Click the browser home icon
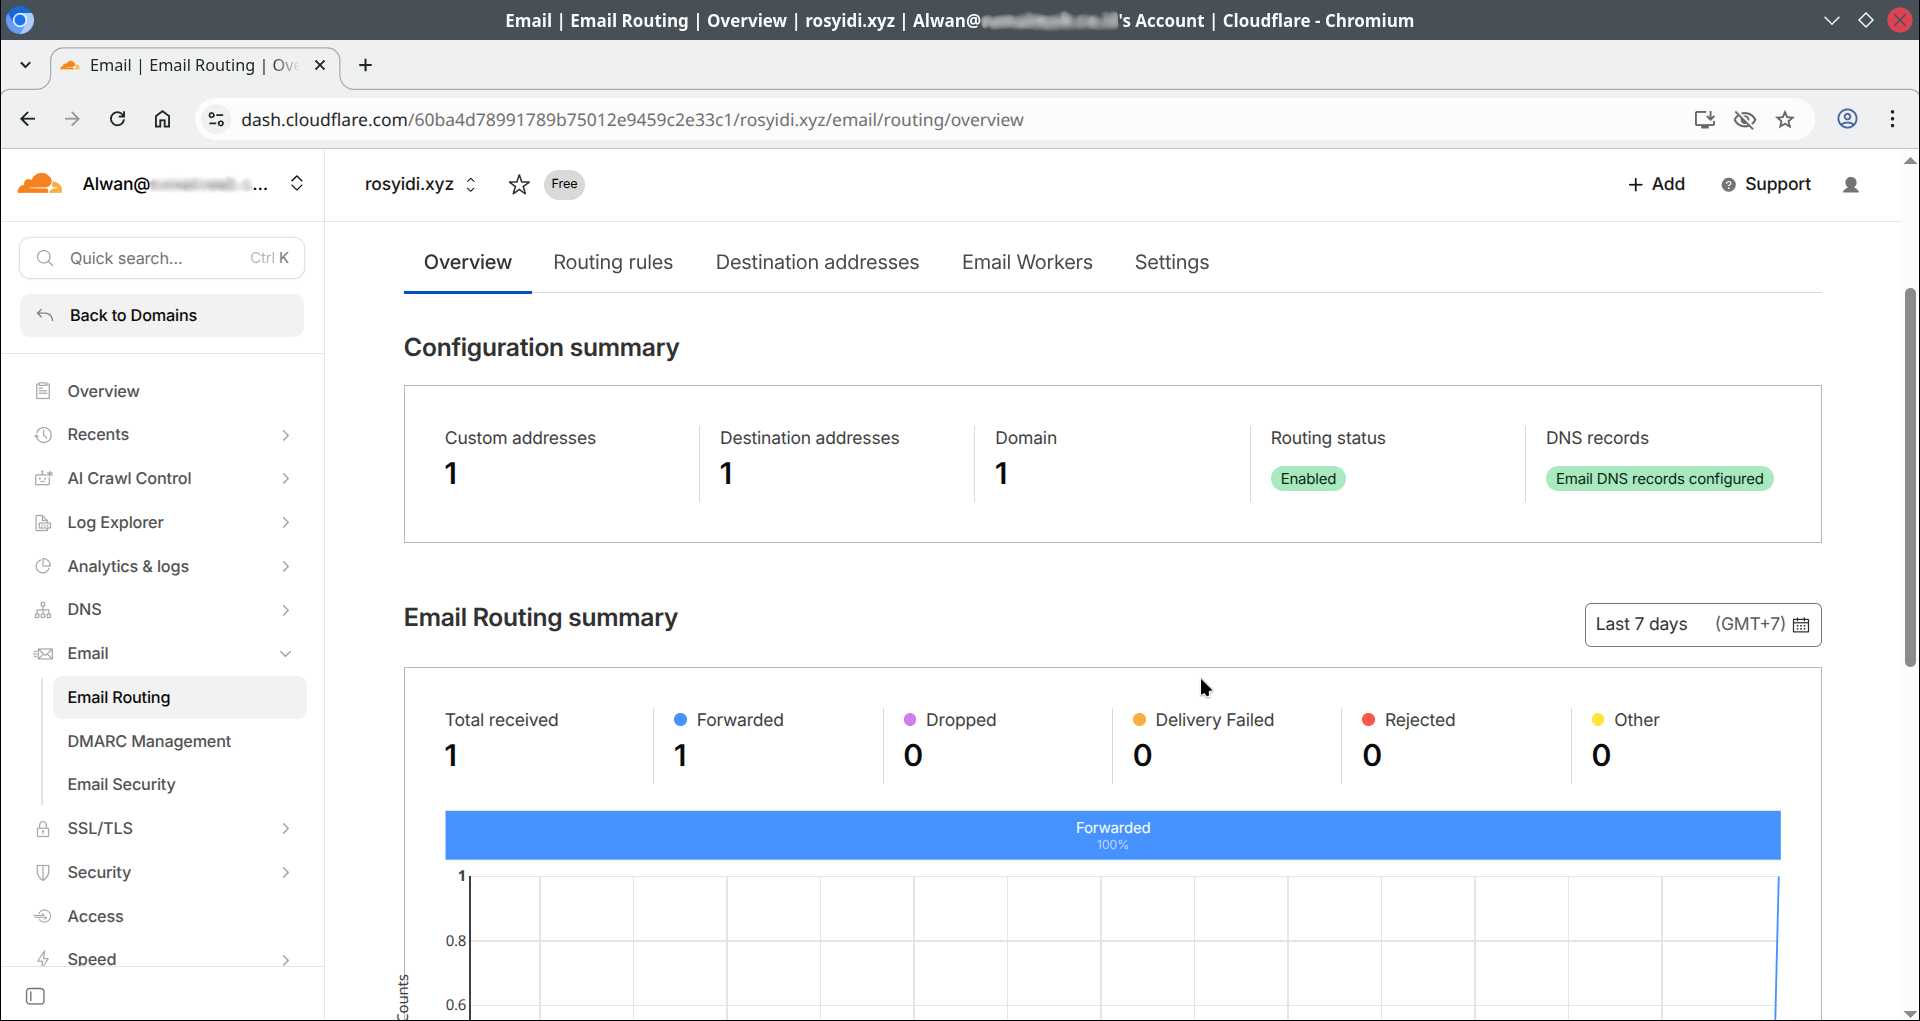Viewport: 1920px width, 1021px height. 162,120
